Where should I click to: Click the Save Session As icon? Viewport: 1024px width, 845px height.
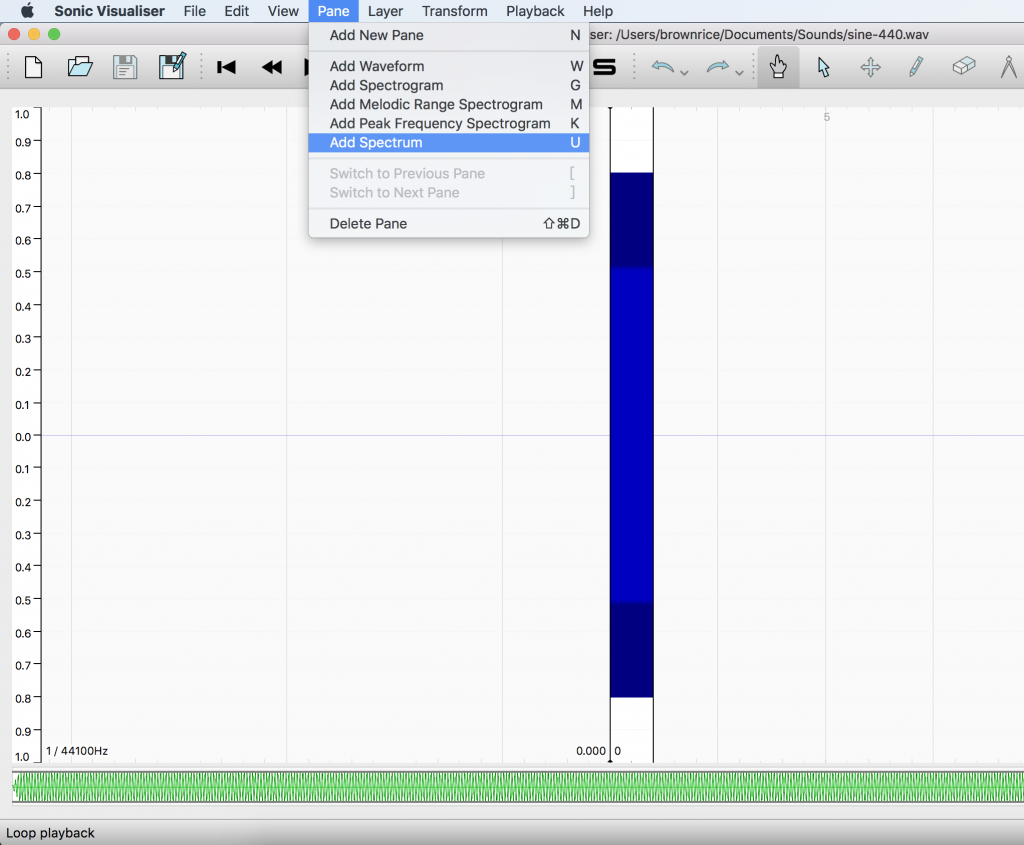click(172, 66)
